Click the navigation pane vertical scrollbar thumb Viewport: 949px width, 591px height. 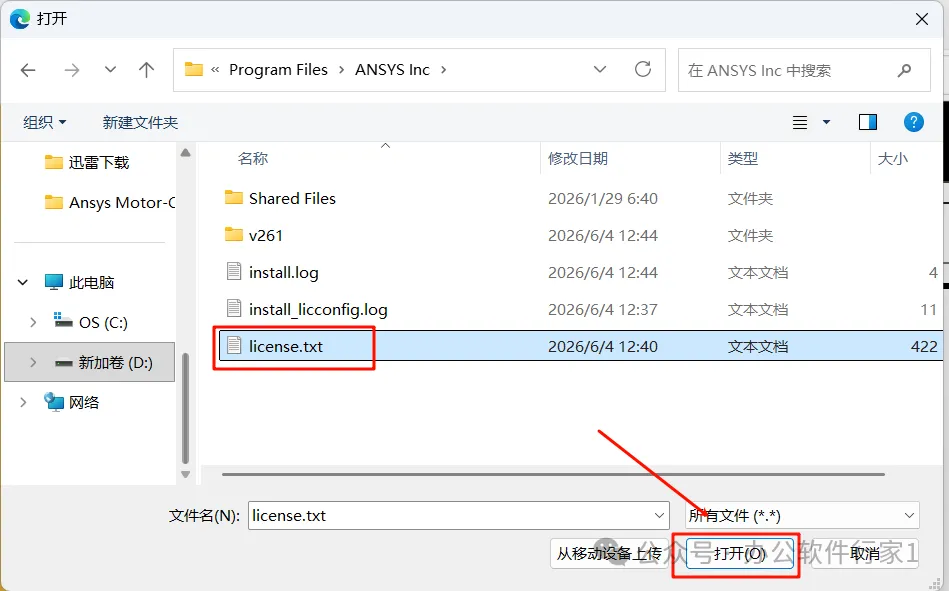[x=186, y=409]
